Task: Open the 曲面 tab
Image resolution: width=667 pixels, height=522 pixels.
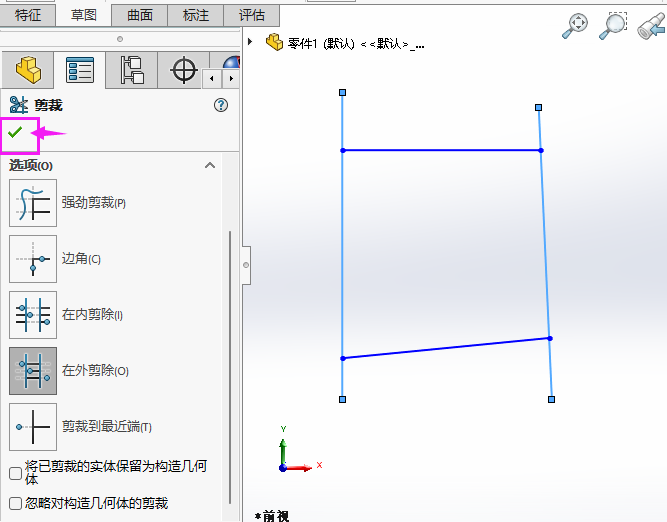Action: click(x=140, y=15)
